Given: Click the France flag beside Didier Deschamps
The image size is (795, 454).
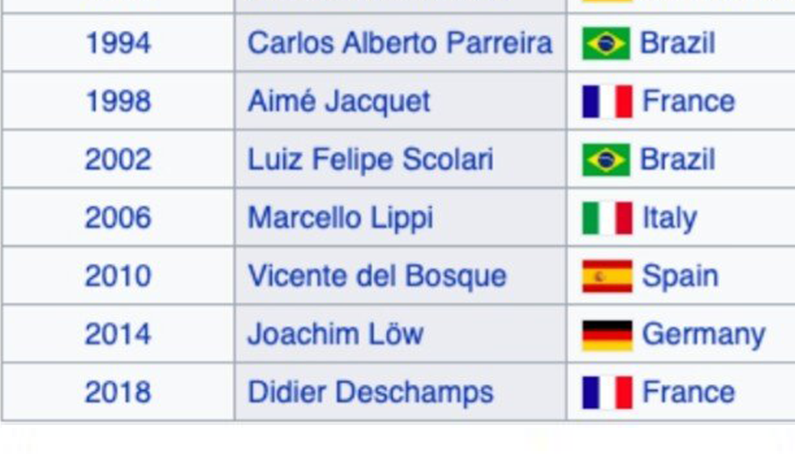Looking at the screenshot, I should tap(607, 392).
